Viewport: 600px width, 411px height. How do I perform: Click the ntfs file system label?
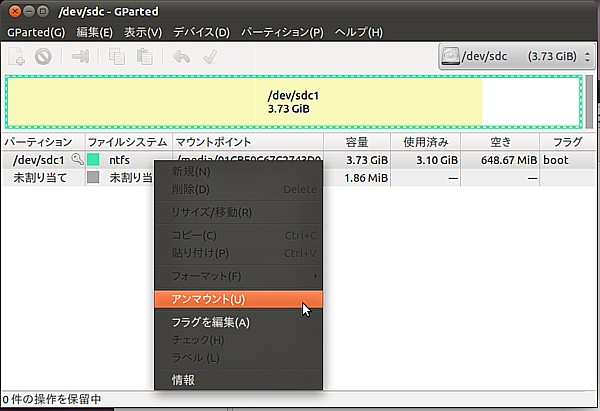coord(119,160)
